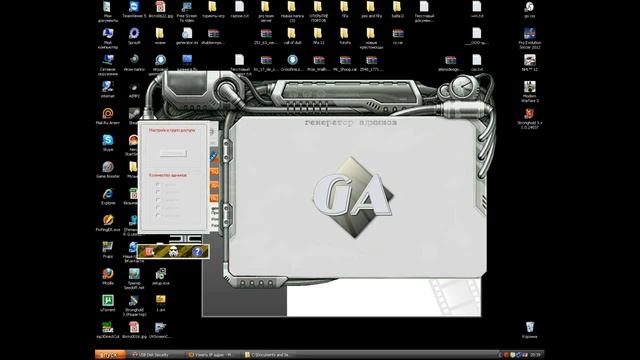Open help via blue question mark icon
The height and width of the screenshot is (360, 640).
197,252
